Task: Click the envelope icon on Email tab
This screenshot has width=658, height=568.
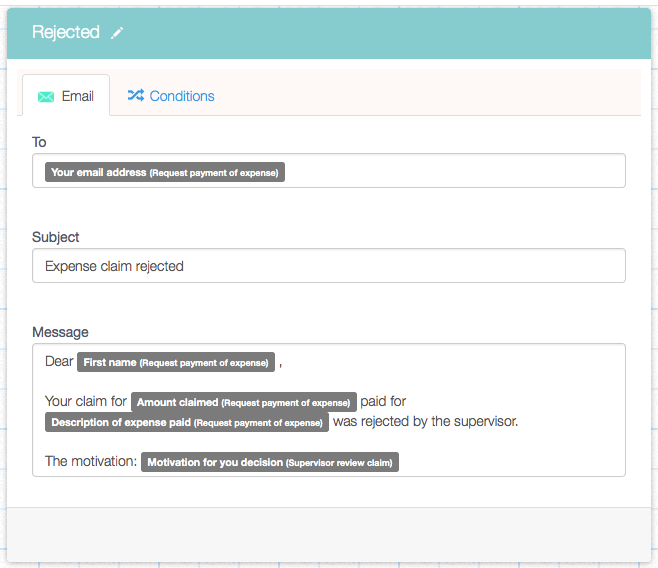Action: pyautogui.click(x=46, y=97)
